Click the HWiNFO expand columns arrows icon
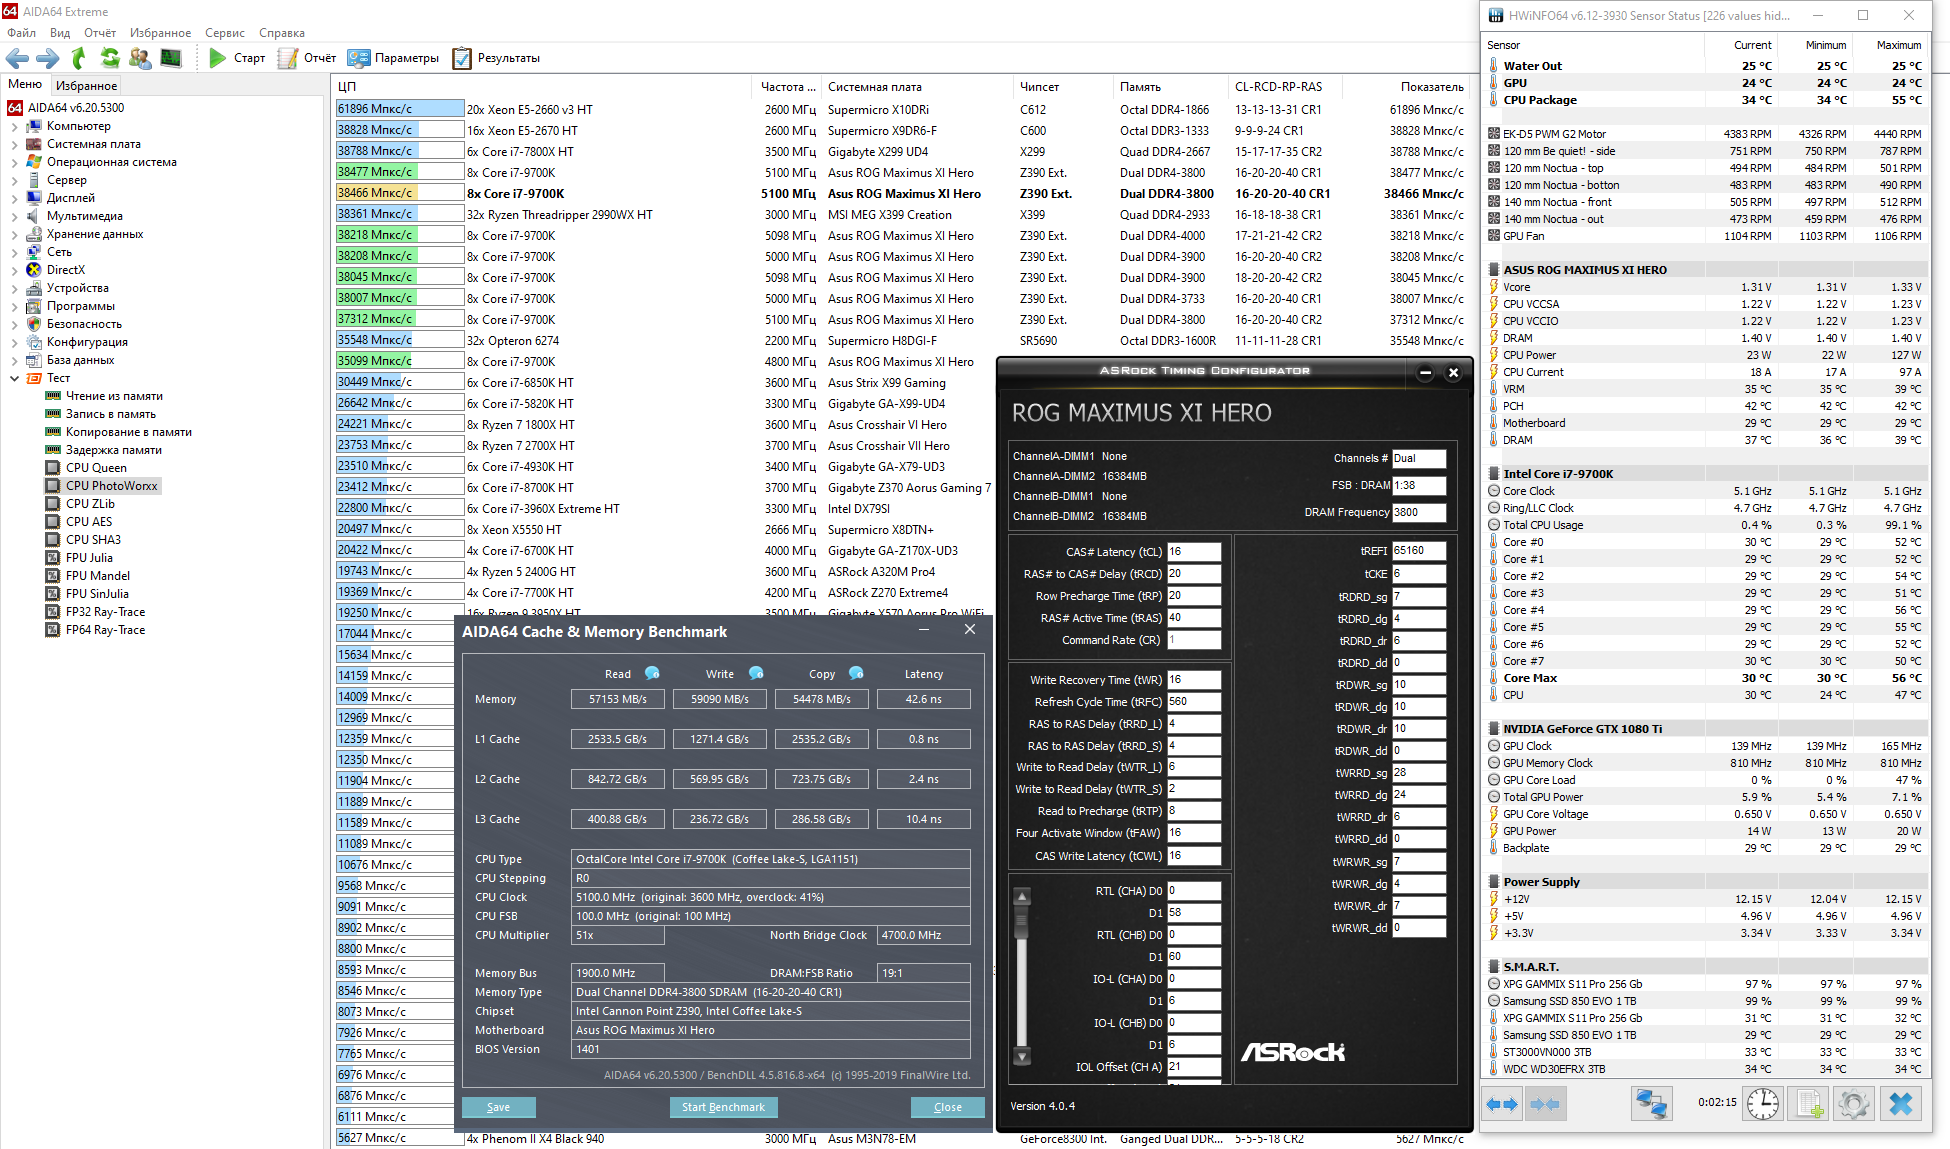Screen dimensions: 1950x1149 point(1502,1104)
